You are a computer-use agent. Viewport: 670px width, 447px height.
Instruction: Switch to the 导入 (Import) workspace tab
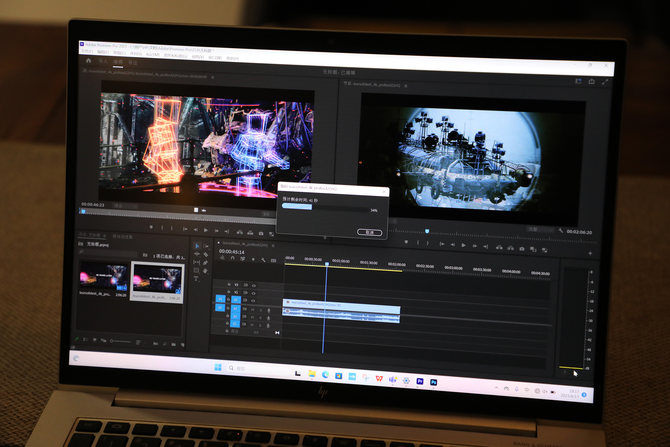[103, 62]
